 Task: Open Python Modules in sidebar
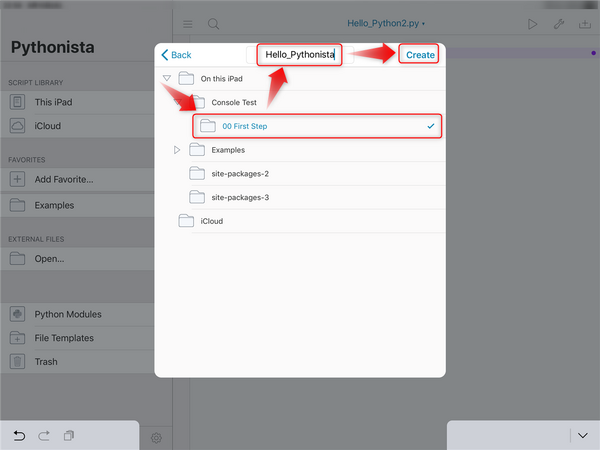(68, 314)
